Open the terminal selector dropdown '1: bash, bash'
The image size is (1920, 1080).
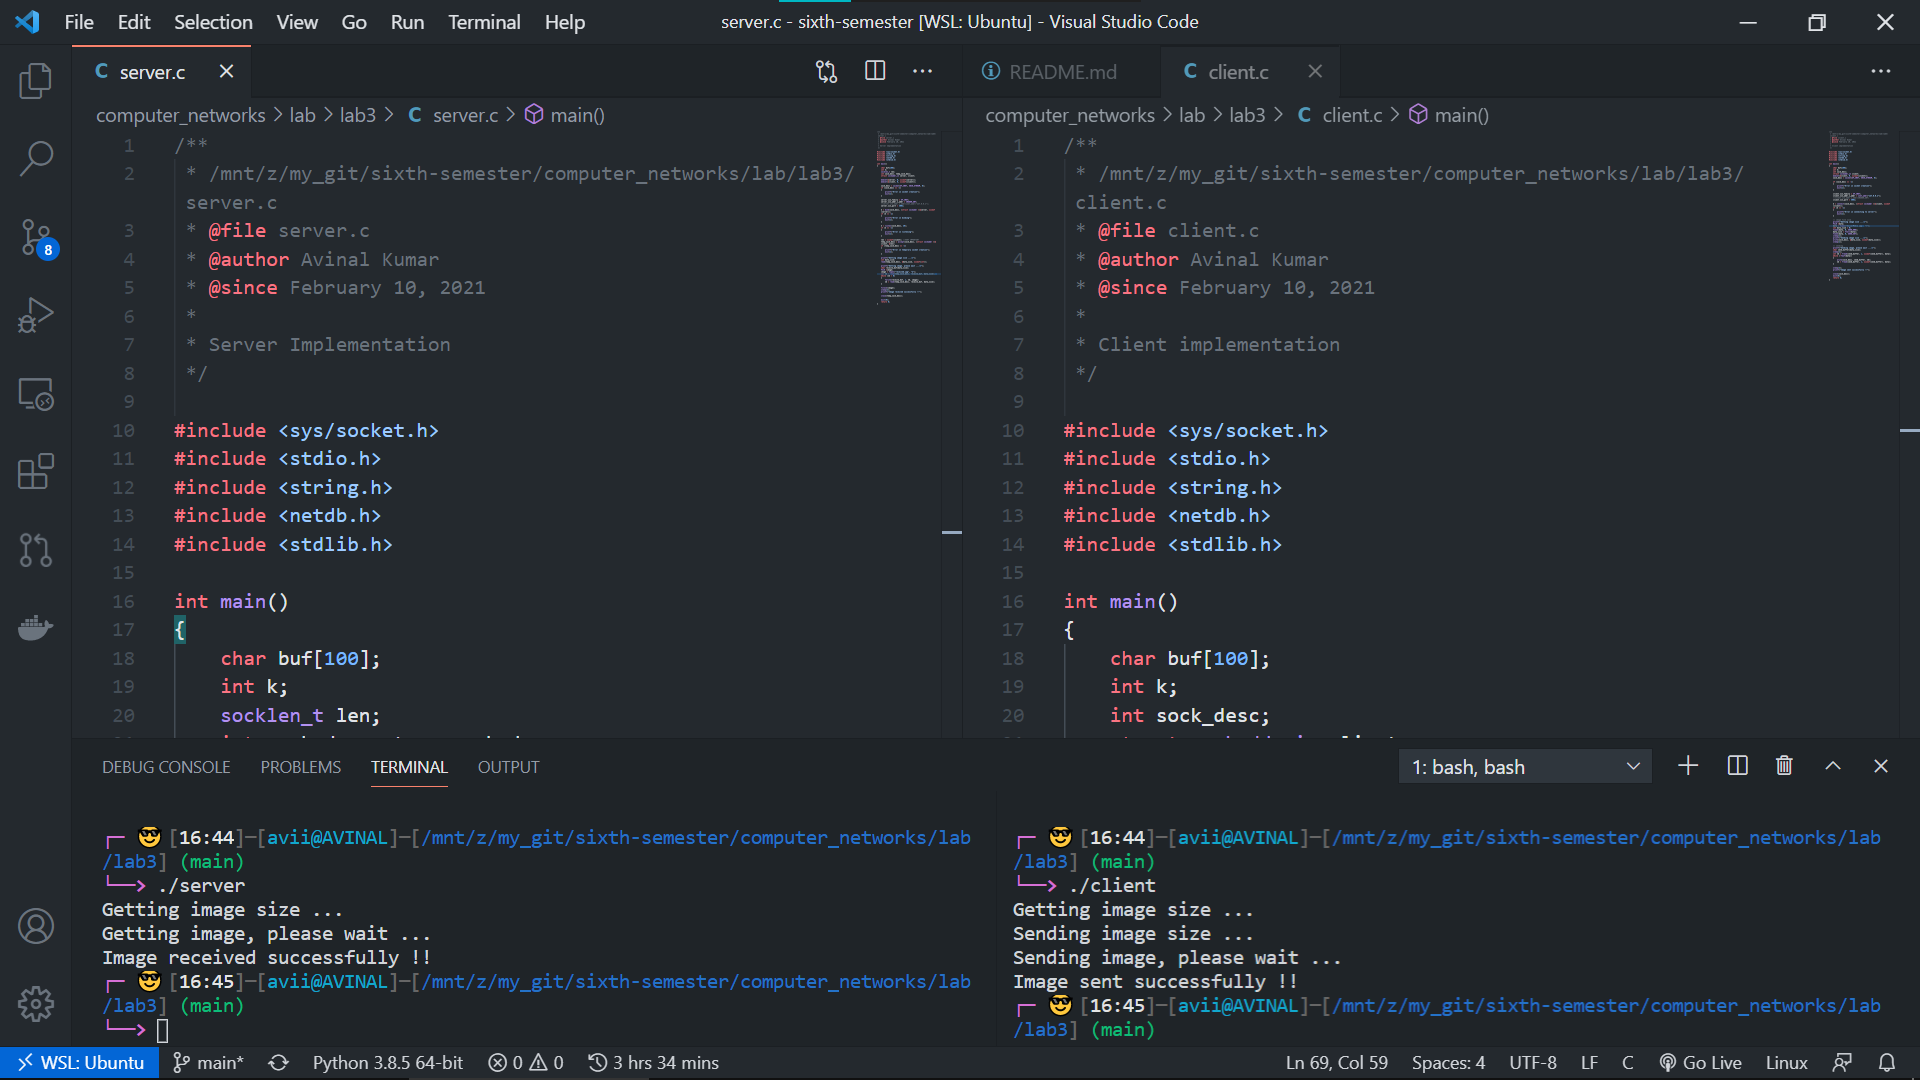pos(1525,767)
